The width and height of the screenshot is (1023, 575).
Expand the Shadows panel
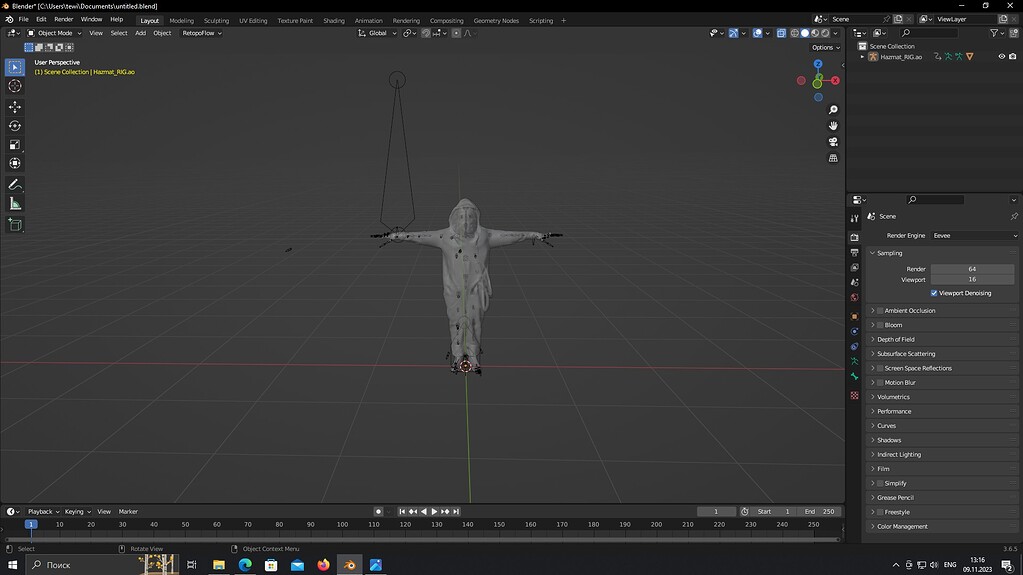(x=889, y=440)
